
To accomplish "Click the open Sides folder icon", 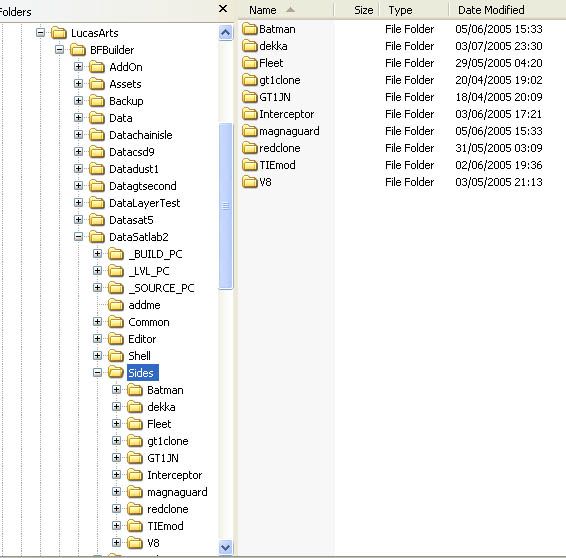I will 116,372.
